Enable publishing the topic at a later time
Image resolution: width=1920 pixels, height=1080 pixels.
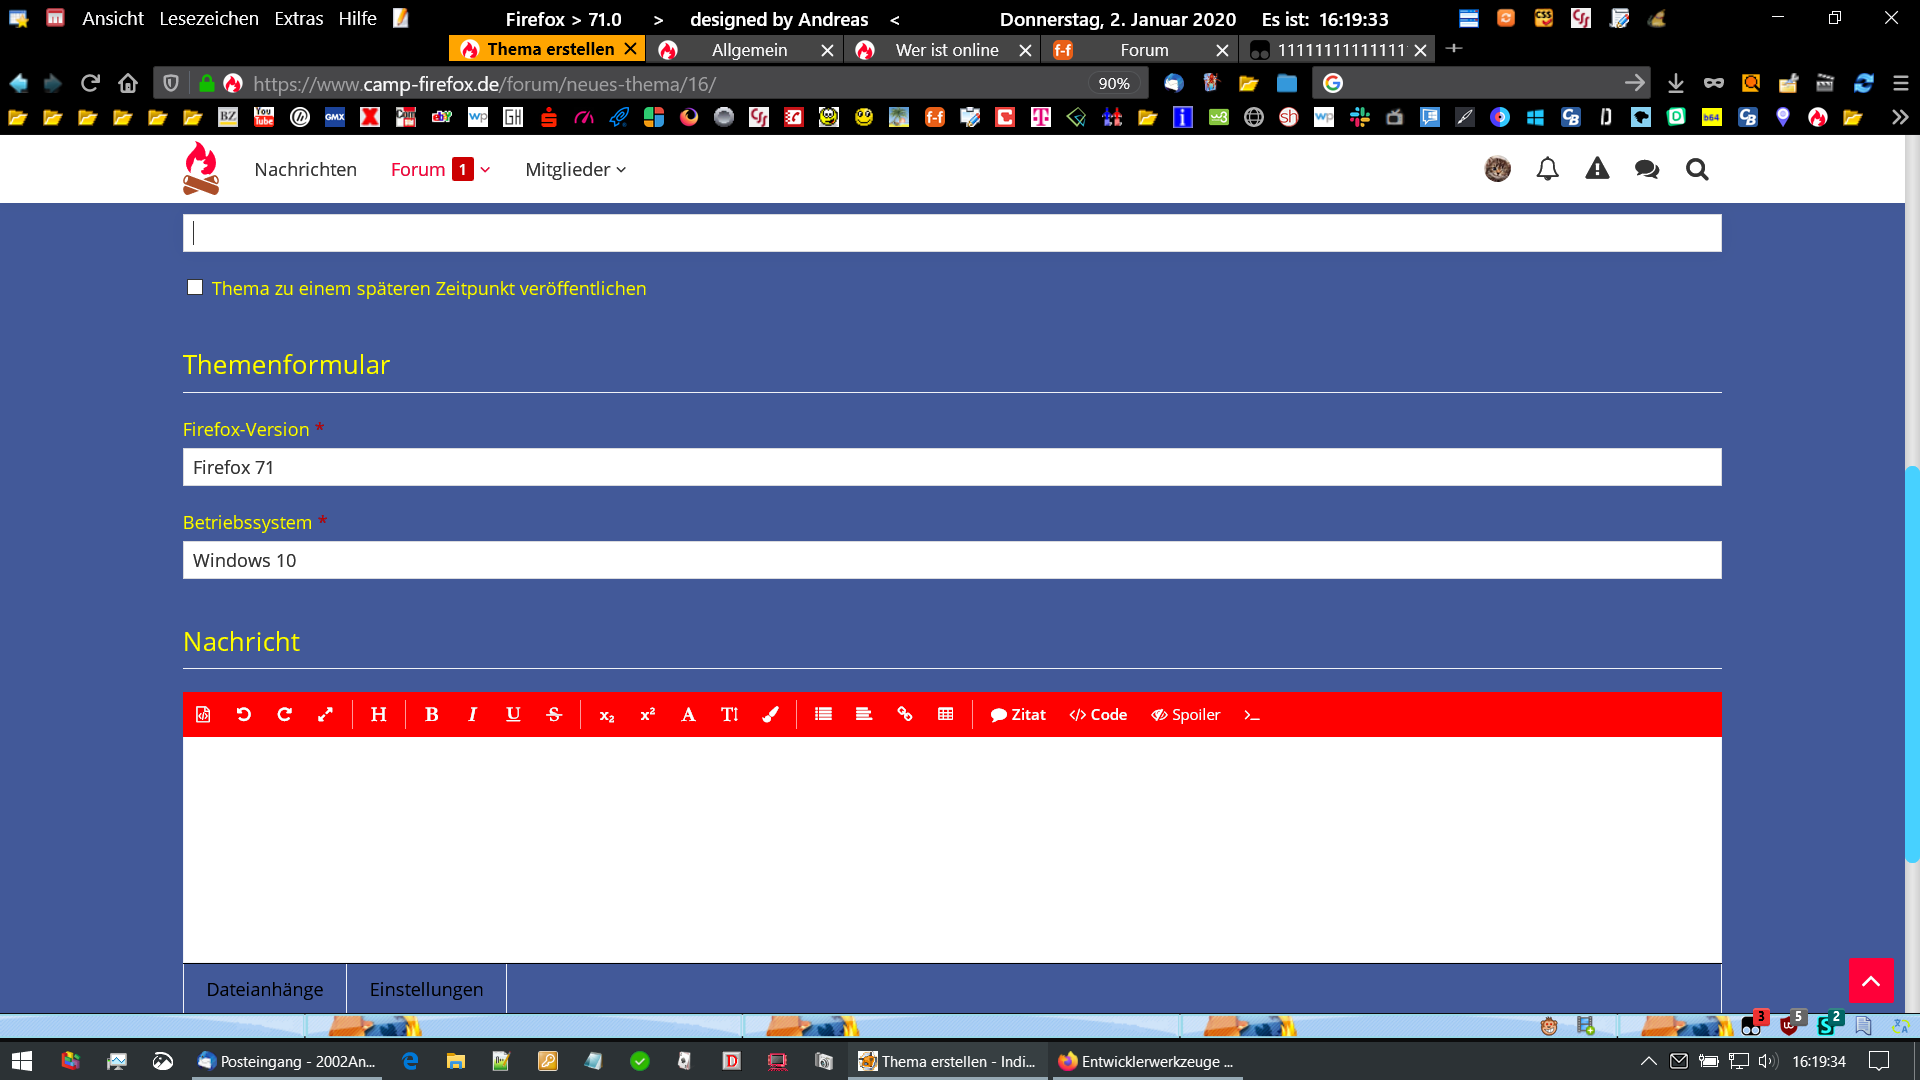point(195,288)
